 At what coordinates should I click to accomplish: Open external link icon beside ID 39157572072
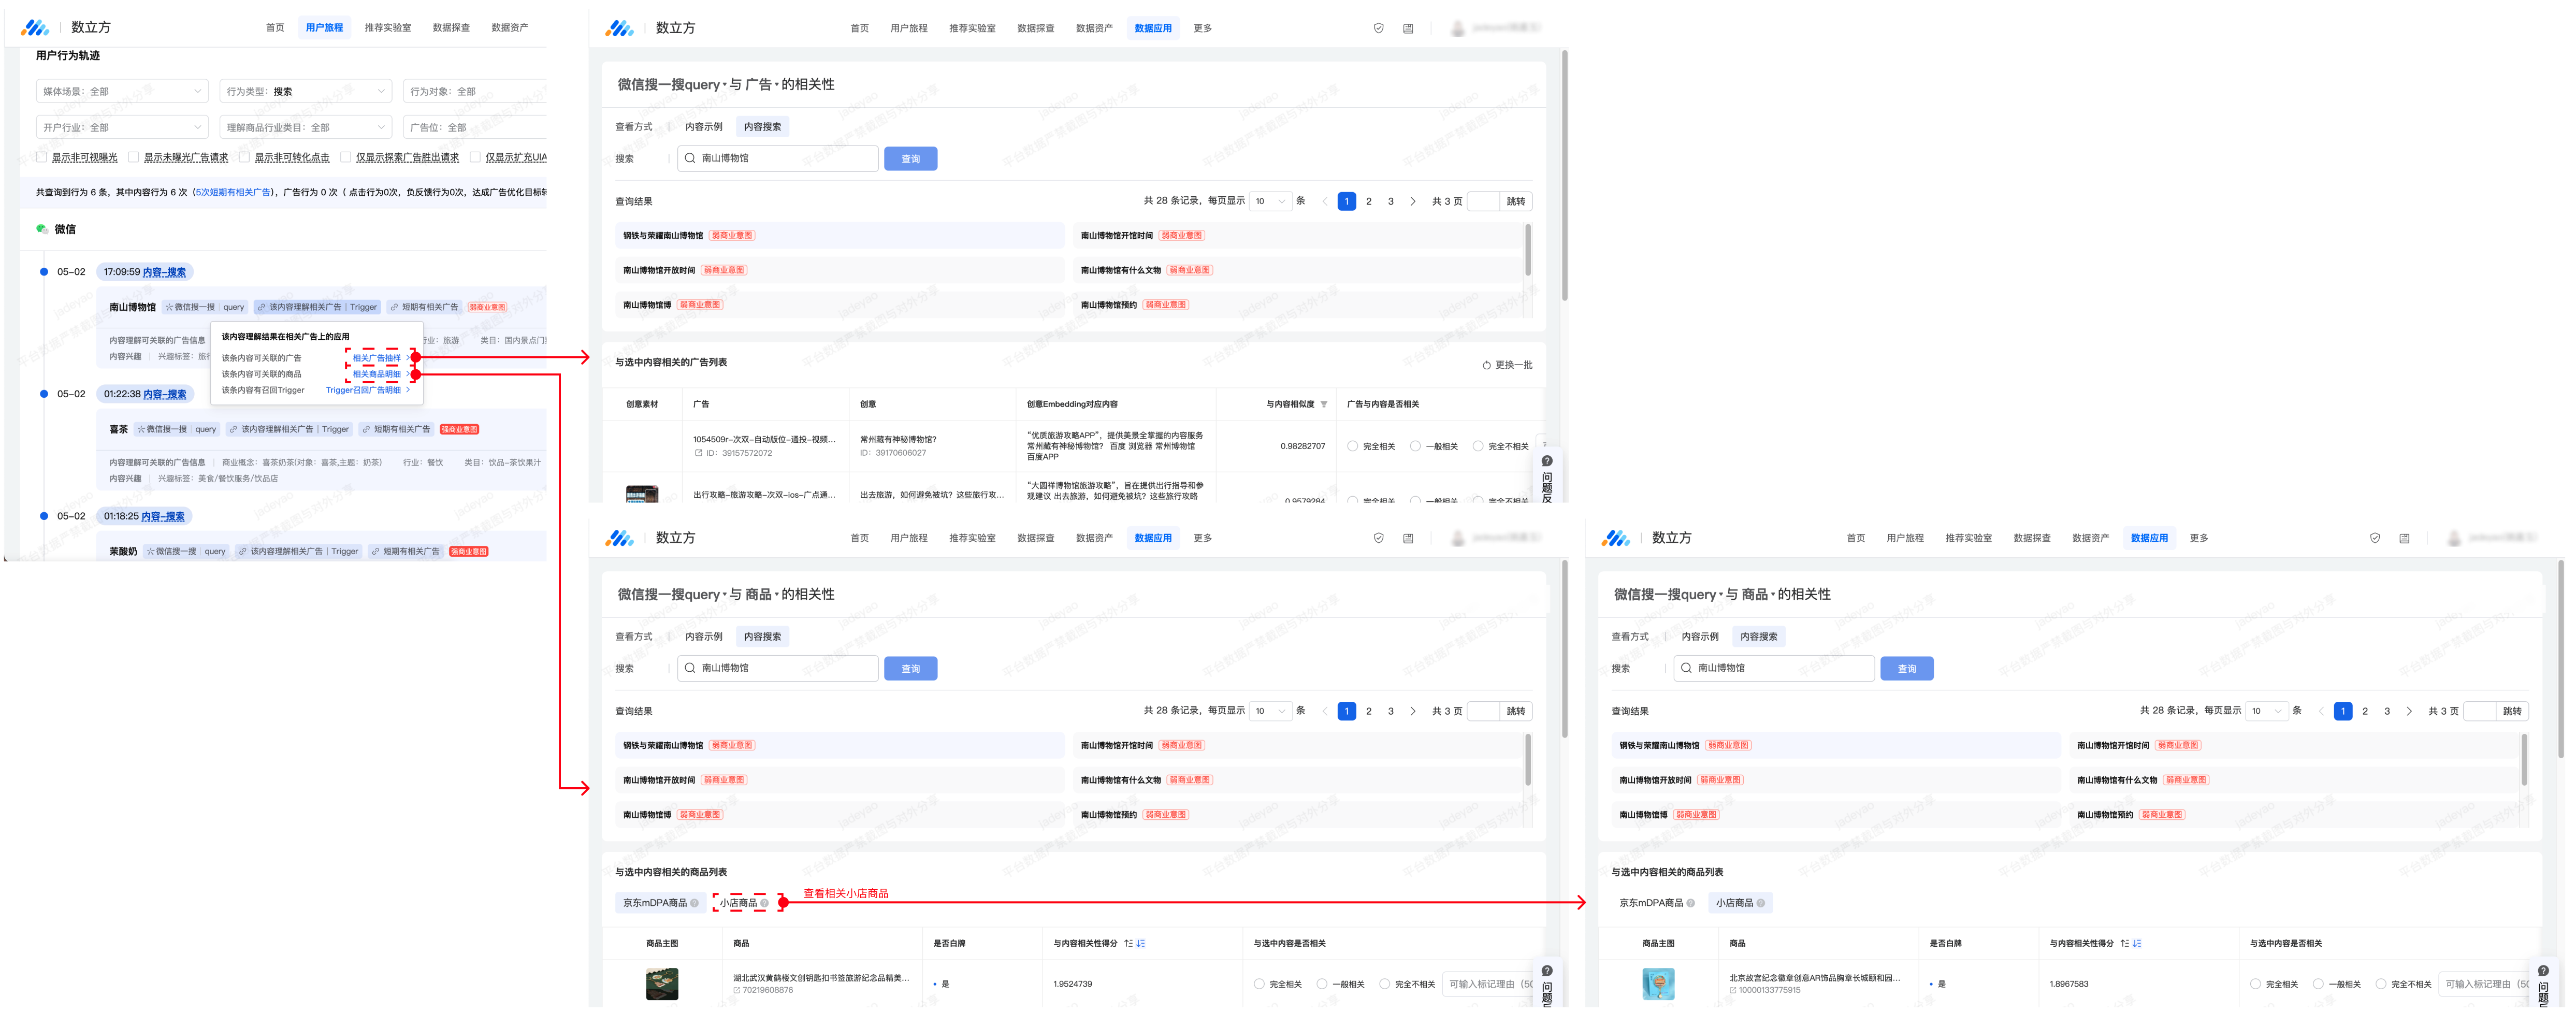699,453
